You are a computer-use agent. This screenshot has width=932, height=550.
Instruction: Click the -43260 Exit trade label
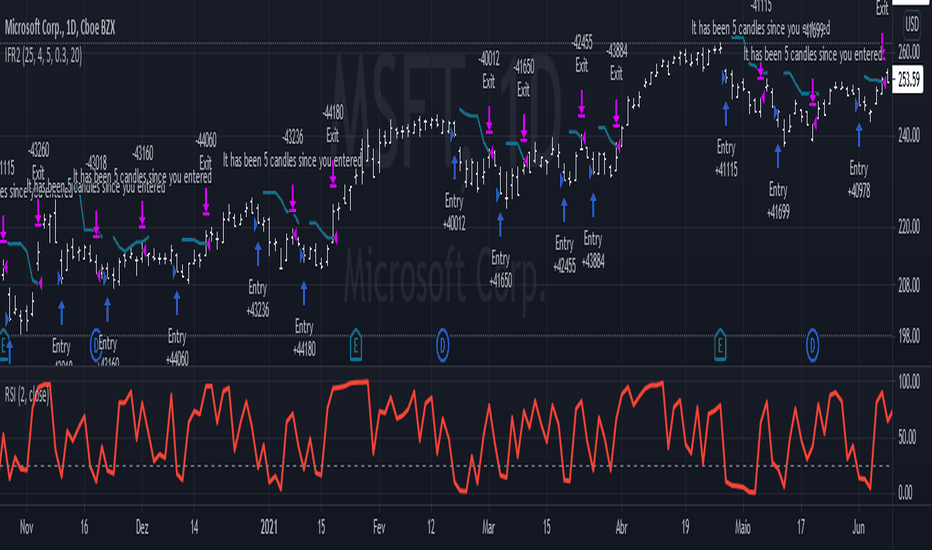(38, 161)
